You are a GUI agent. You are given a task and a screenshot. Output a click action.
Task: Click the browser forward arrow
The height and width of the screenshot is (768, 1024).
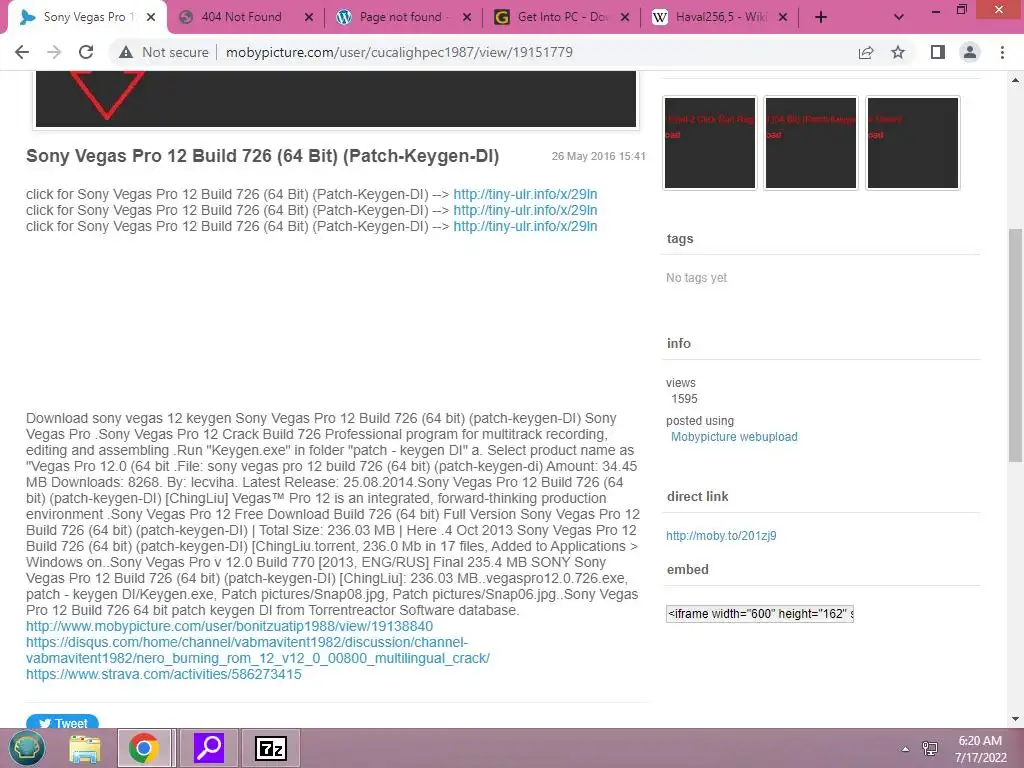tap(54, 52)
